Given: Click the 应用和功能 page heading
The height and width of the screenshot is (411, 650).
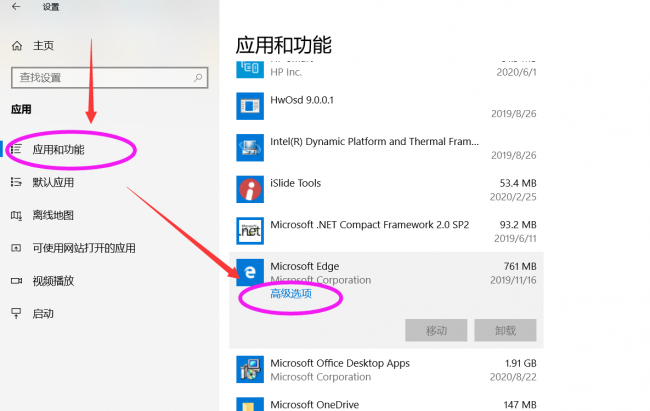Looking at the screenshot, I should (284, 45).
